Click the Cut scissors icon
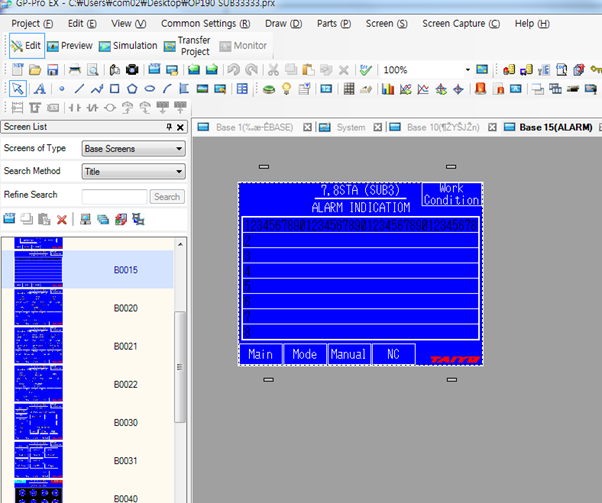Image resolution: width=602 pixels, height=503 pixels. point(273,70)
